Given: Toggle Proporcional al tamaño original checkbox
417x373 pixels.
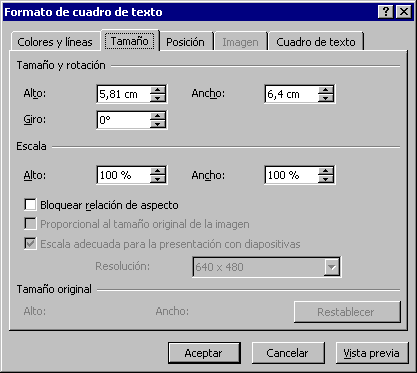Looking at the screenshot, I should tap(30, 224).
